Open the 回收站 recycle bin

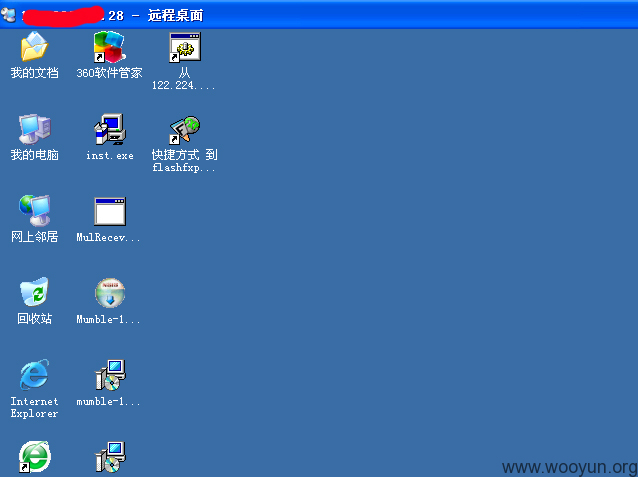[35, 292]
